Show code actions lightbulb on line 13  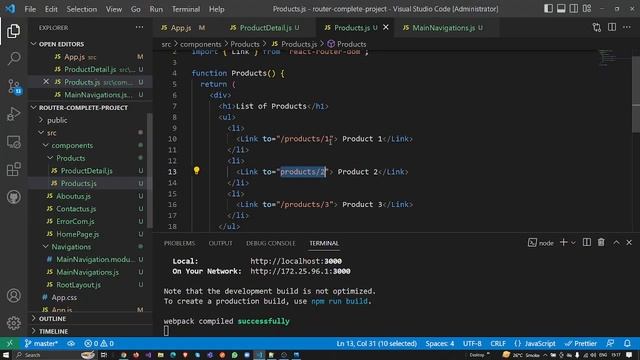[196, 170]
